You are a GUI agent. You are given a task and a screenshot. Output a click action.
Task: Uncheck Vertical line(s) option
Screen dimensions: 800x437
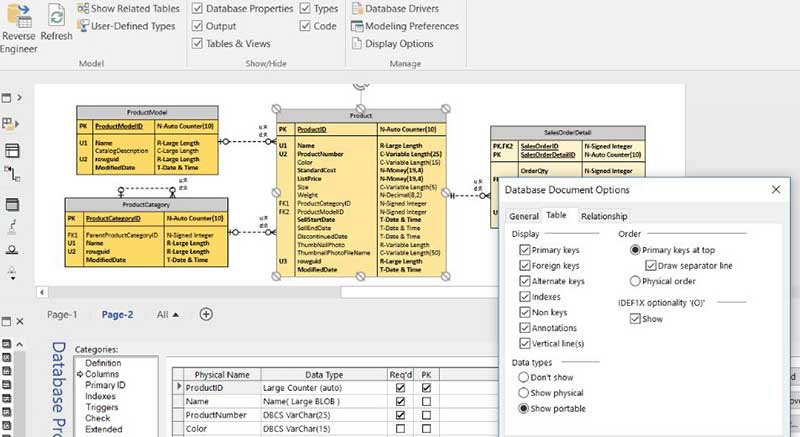tap(524, 344)
